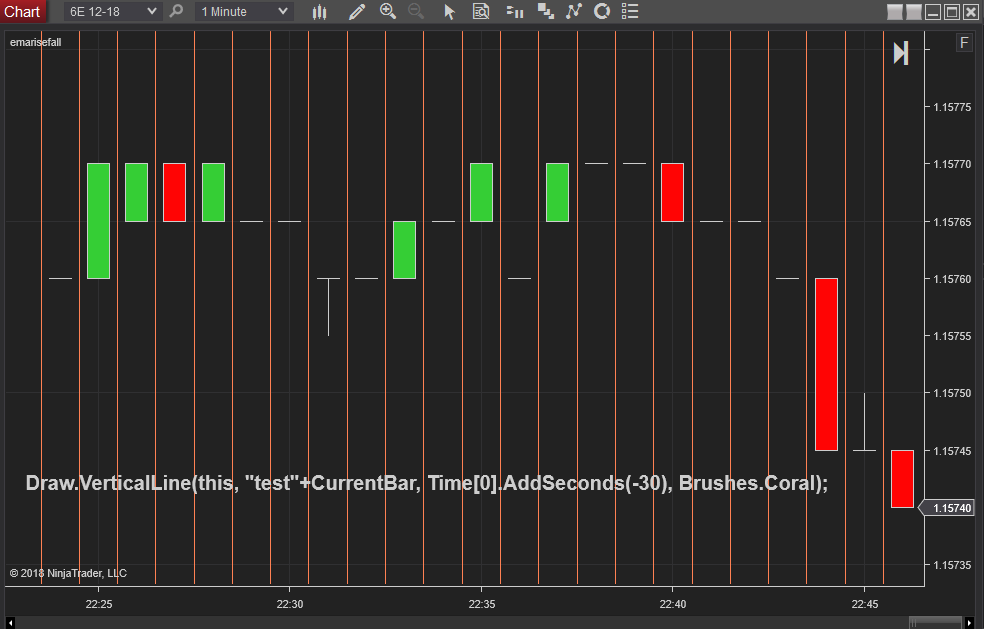Image resolution: width=984 pixels, height=629 pixels.
Task: Click the zoom out magnifier
Action: click(416, 11)
